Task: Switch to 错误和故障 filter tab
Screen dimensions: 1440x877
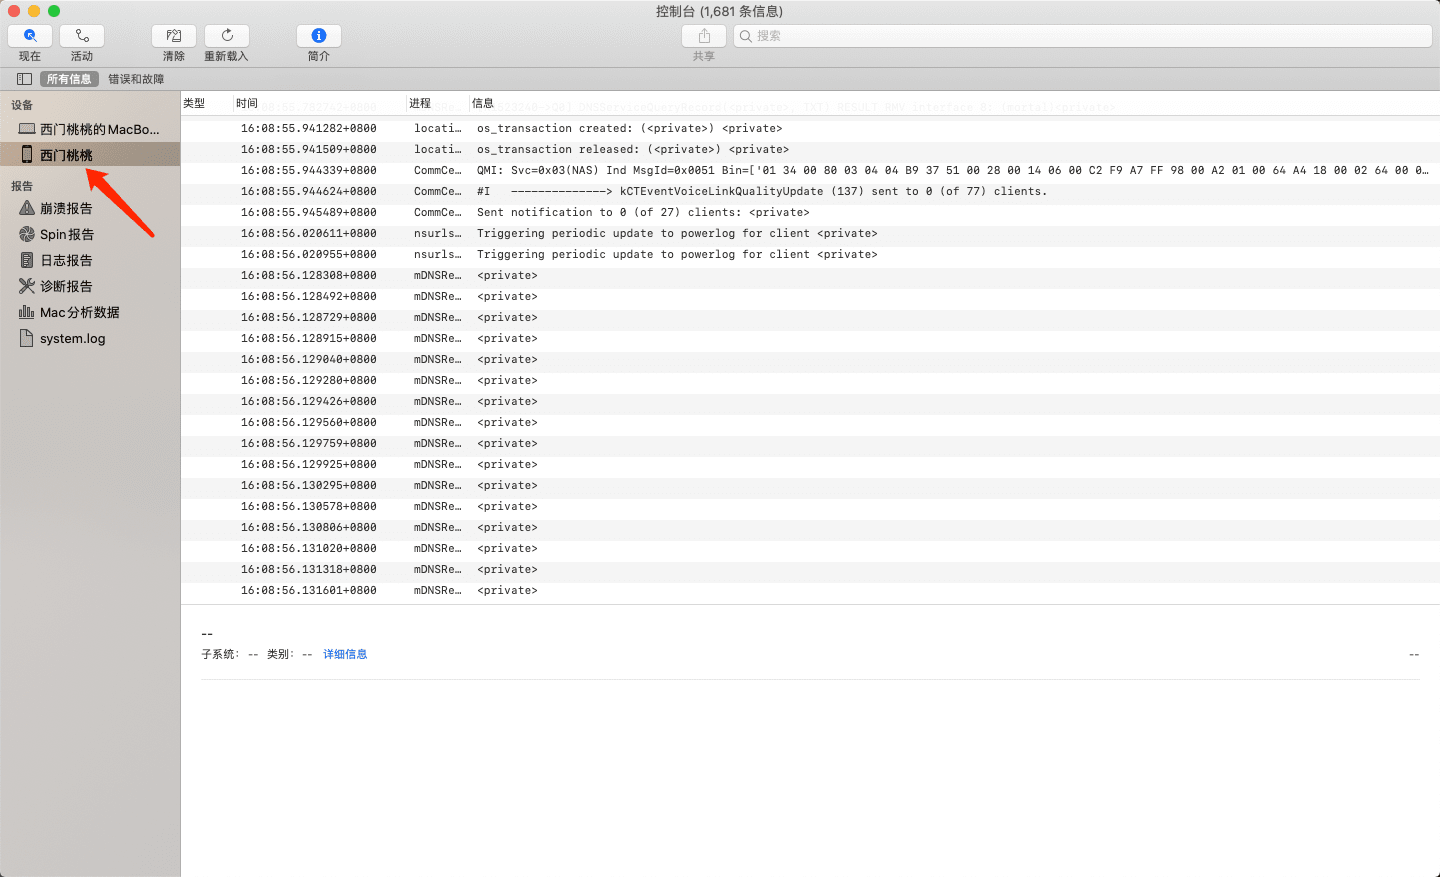Action: pyautogui.click(x=136, y=79)
